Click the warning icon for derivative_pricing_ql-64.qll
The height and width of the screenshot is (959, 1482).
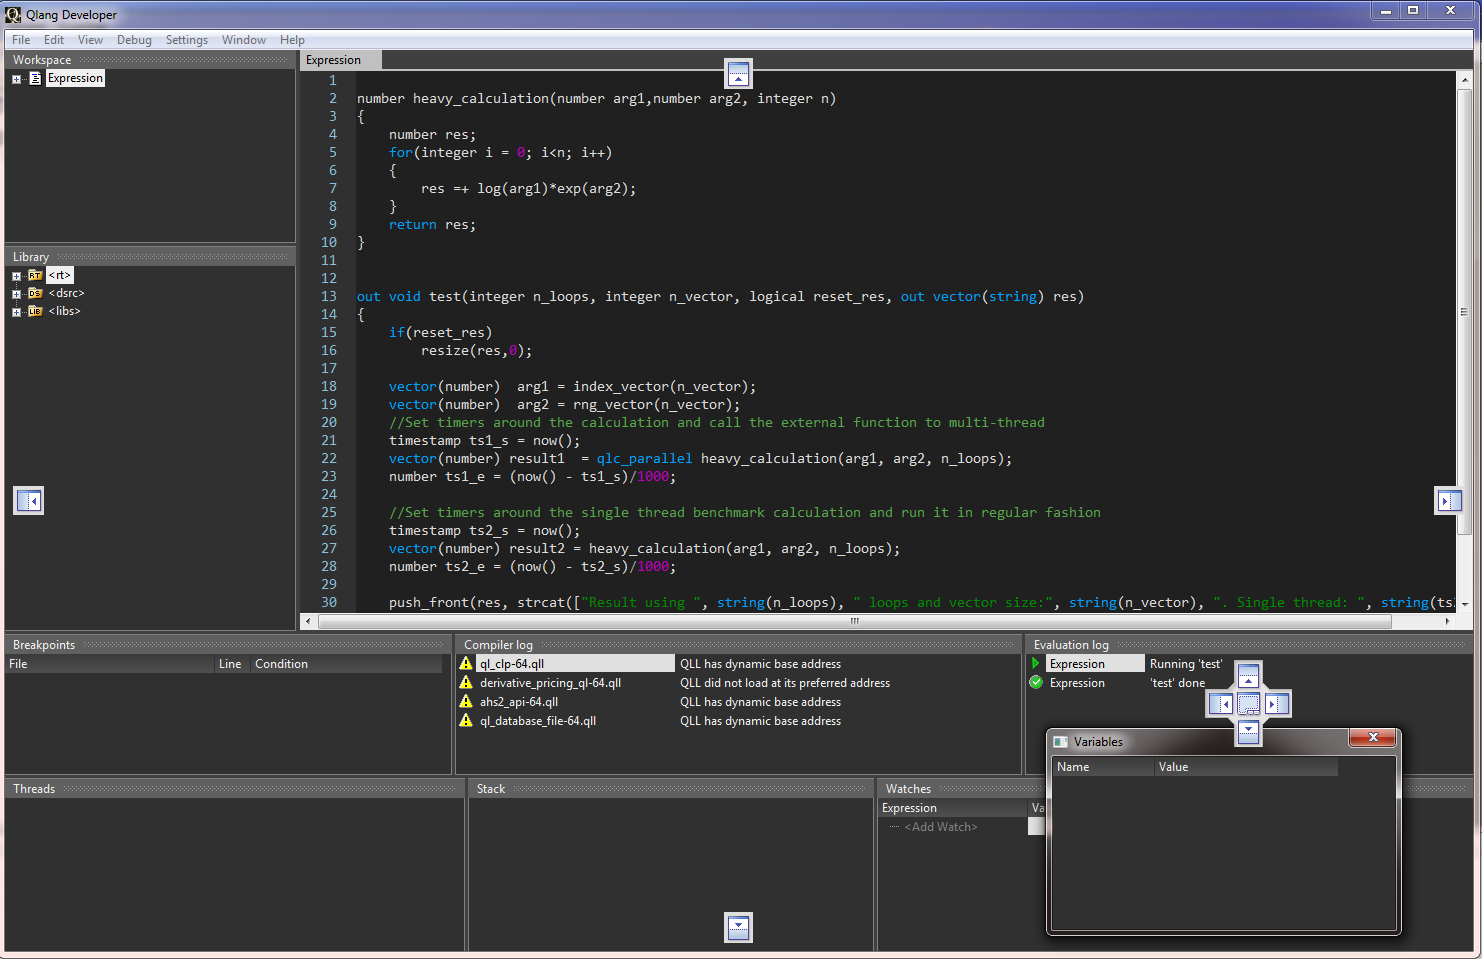click(466, 682)
